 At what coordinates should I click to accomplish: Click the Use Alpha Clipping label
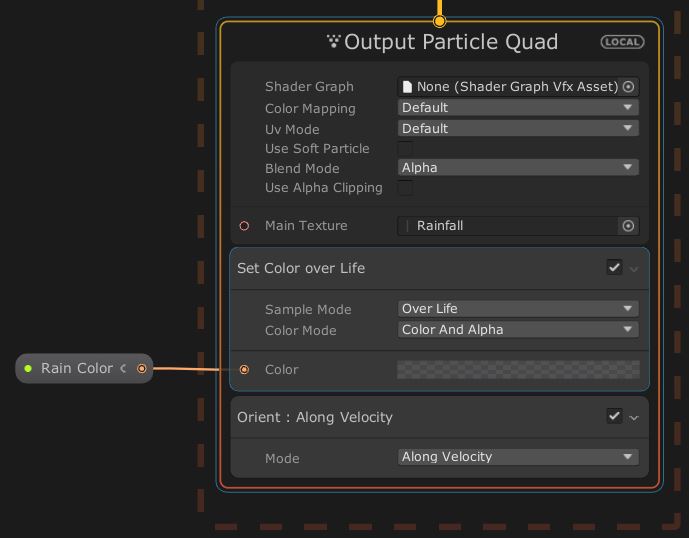(324, 188)
